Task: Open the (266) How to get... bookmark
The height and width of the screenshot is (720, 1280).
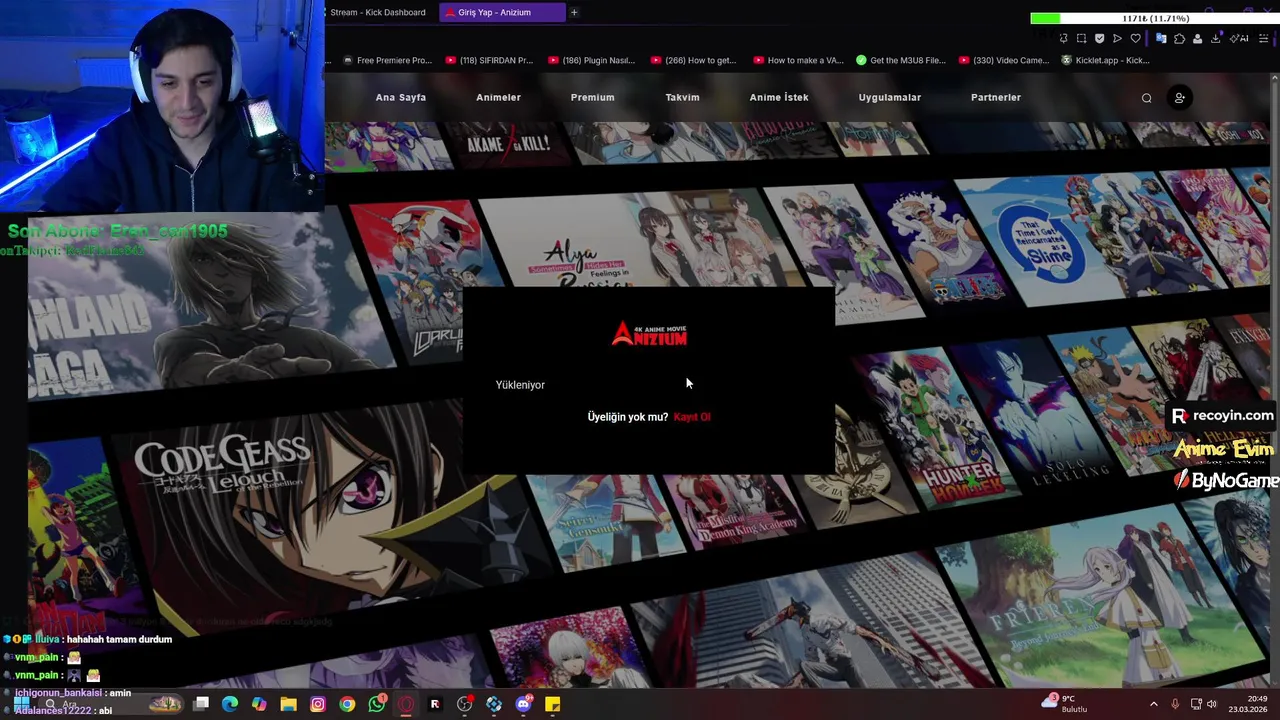Action: click(693, 60)
